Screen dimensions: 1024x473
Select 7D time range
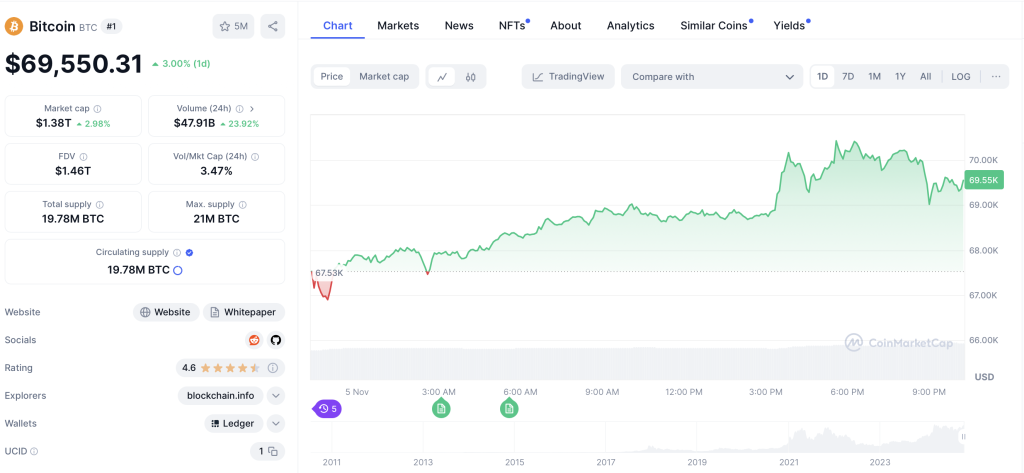pos(848,76)
